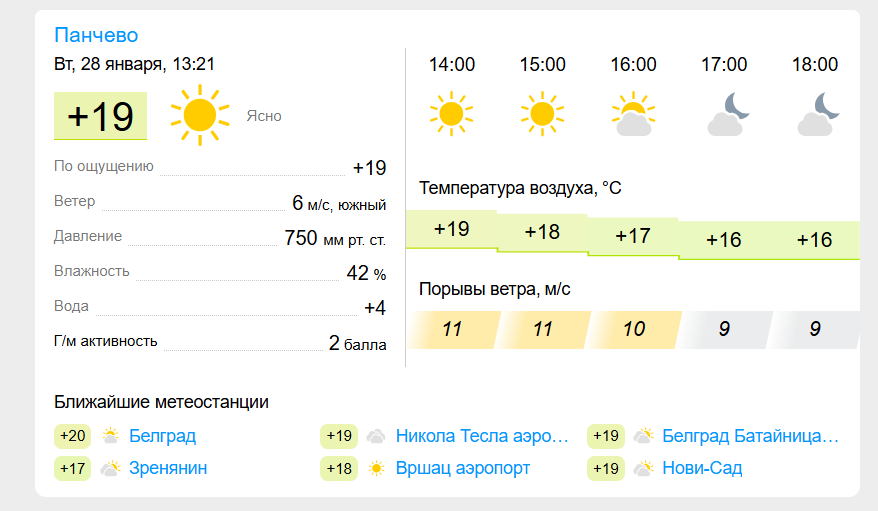This screenshot has height=511, width=878.
Task: Click the sun icon under 15:00
Action: [542, 114]
